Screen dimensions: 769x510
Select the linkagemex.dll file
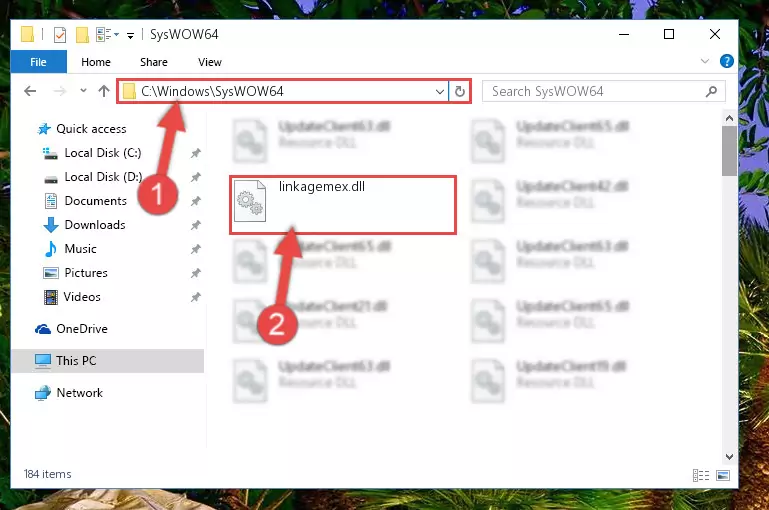pyautogui.click(x=343, y=205)
